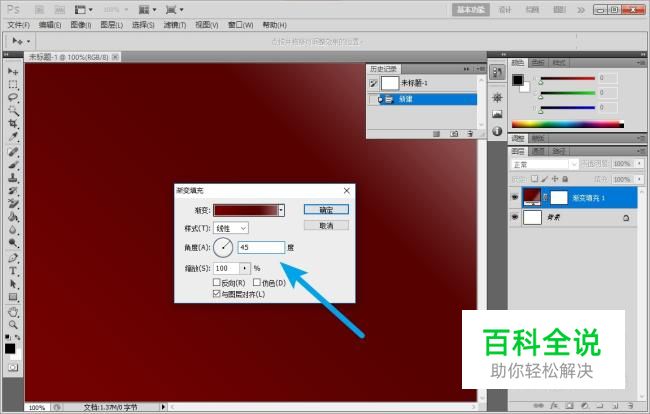Click the gradient preview bar in the dialog

(x=246, y=210)
